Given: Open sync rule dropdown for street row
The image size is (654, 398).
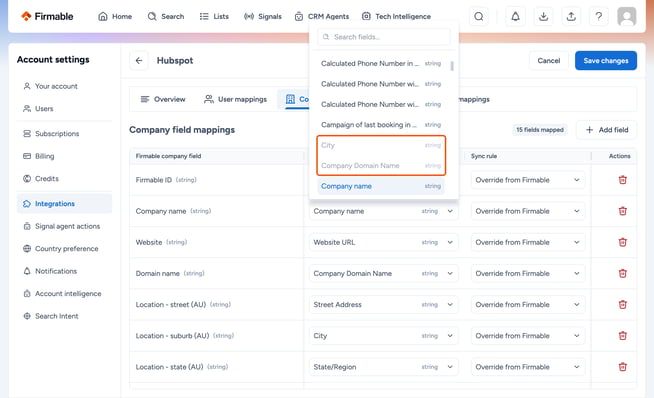Looking at the screenshot, I should click(x=528, y=305).
